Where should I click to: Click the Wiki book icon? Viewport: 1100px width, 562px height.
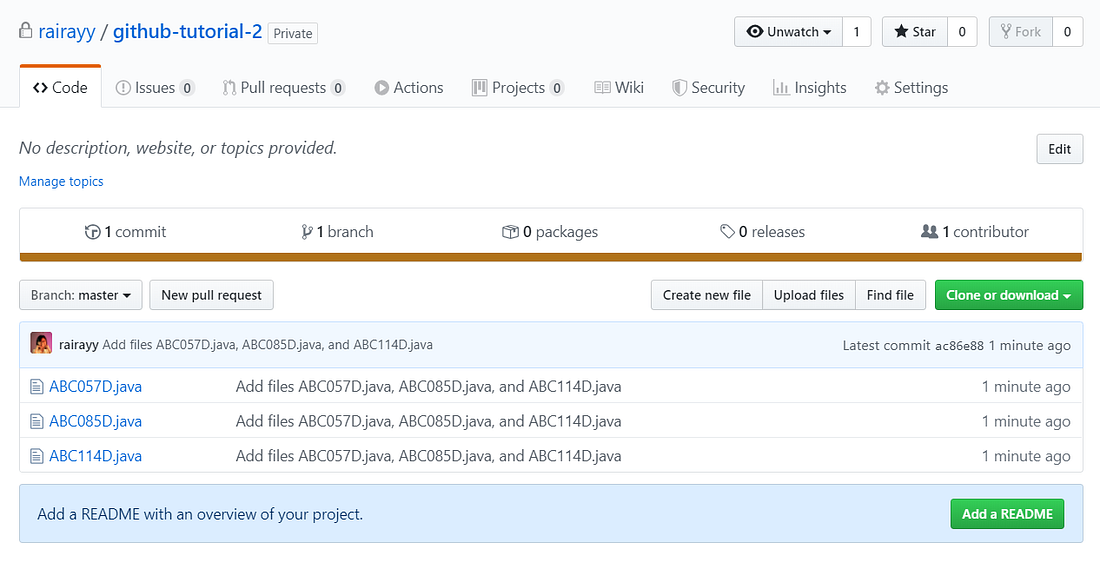(x=602, y=88)
